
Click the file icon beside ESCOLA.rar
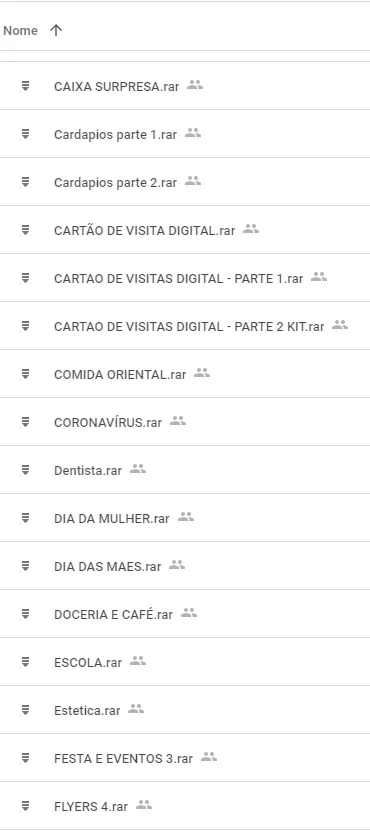coord(25,661)
